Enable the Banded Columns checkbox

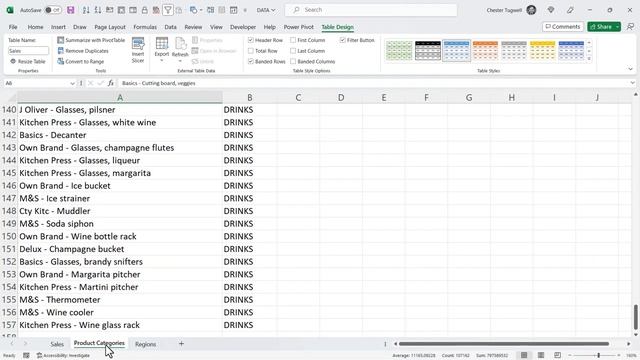click(x=293, y=61)
